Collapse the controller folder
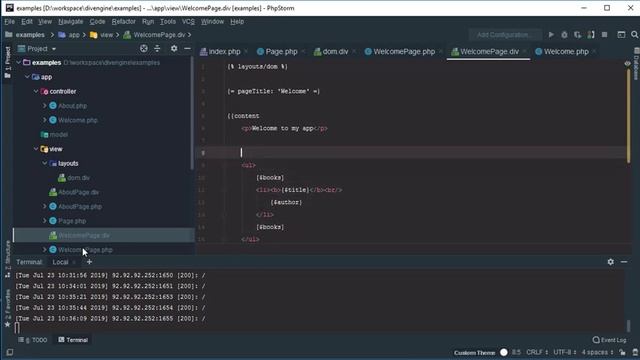The width and height of the screenshot is (640, 360). 36,91
